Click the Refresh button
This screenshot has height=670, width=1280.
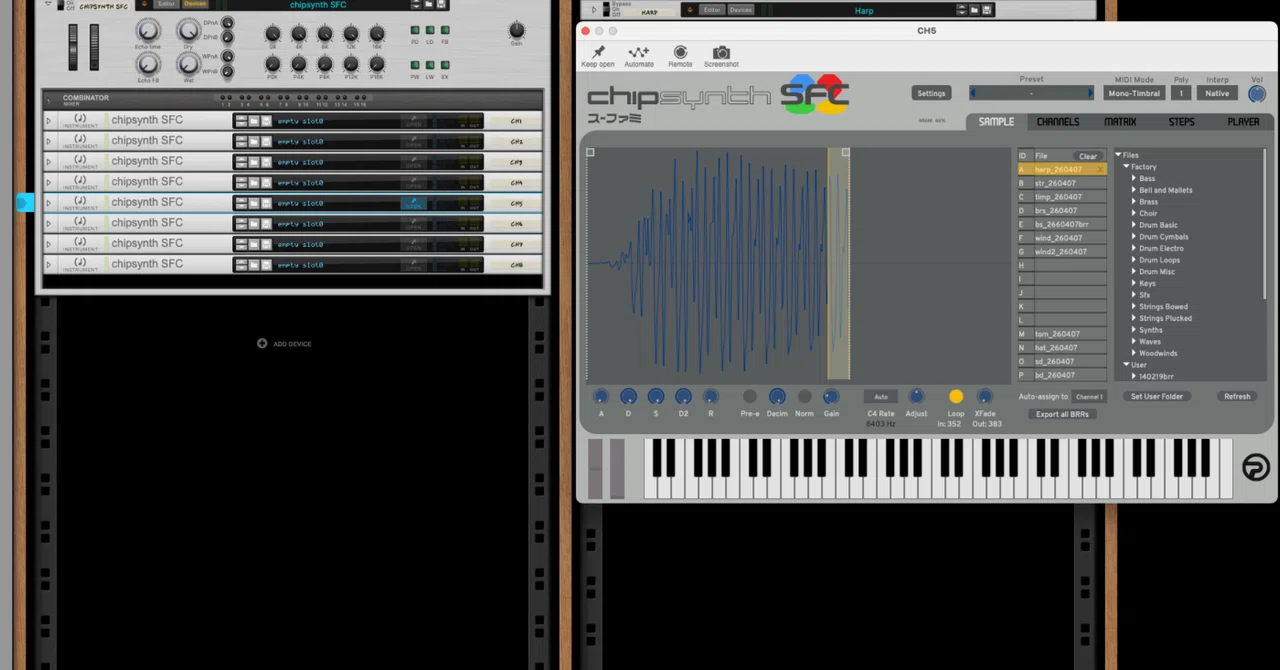[1237, 397]
